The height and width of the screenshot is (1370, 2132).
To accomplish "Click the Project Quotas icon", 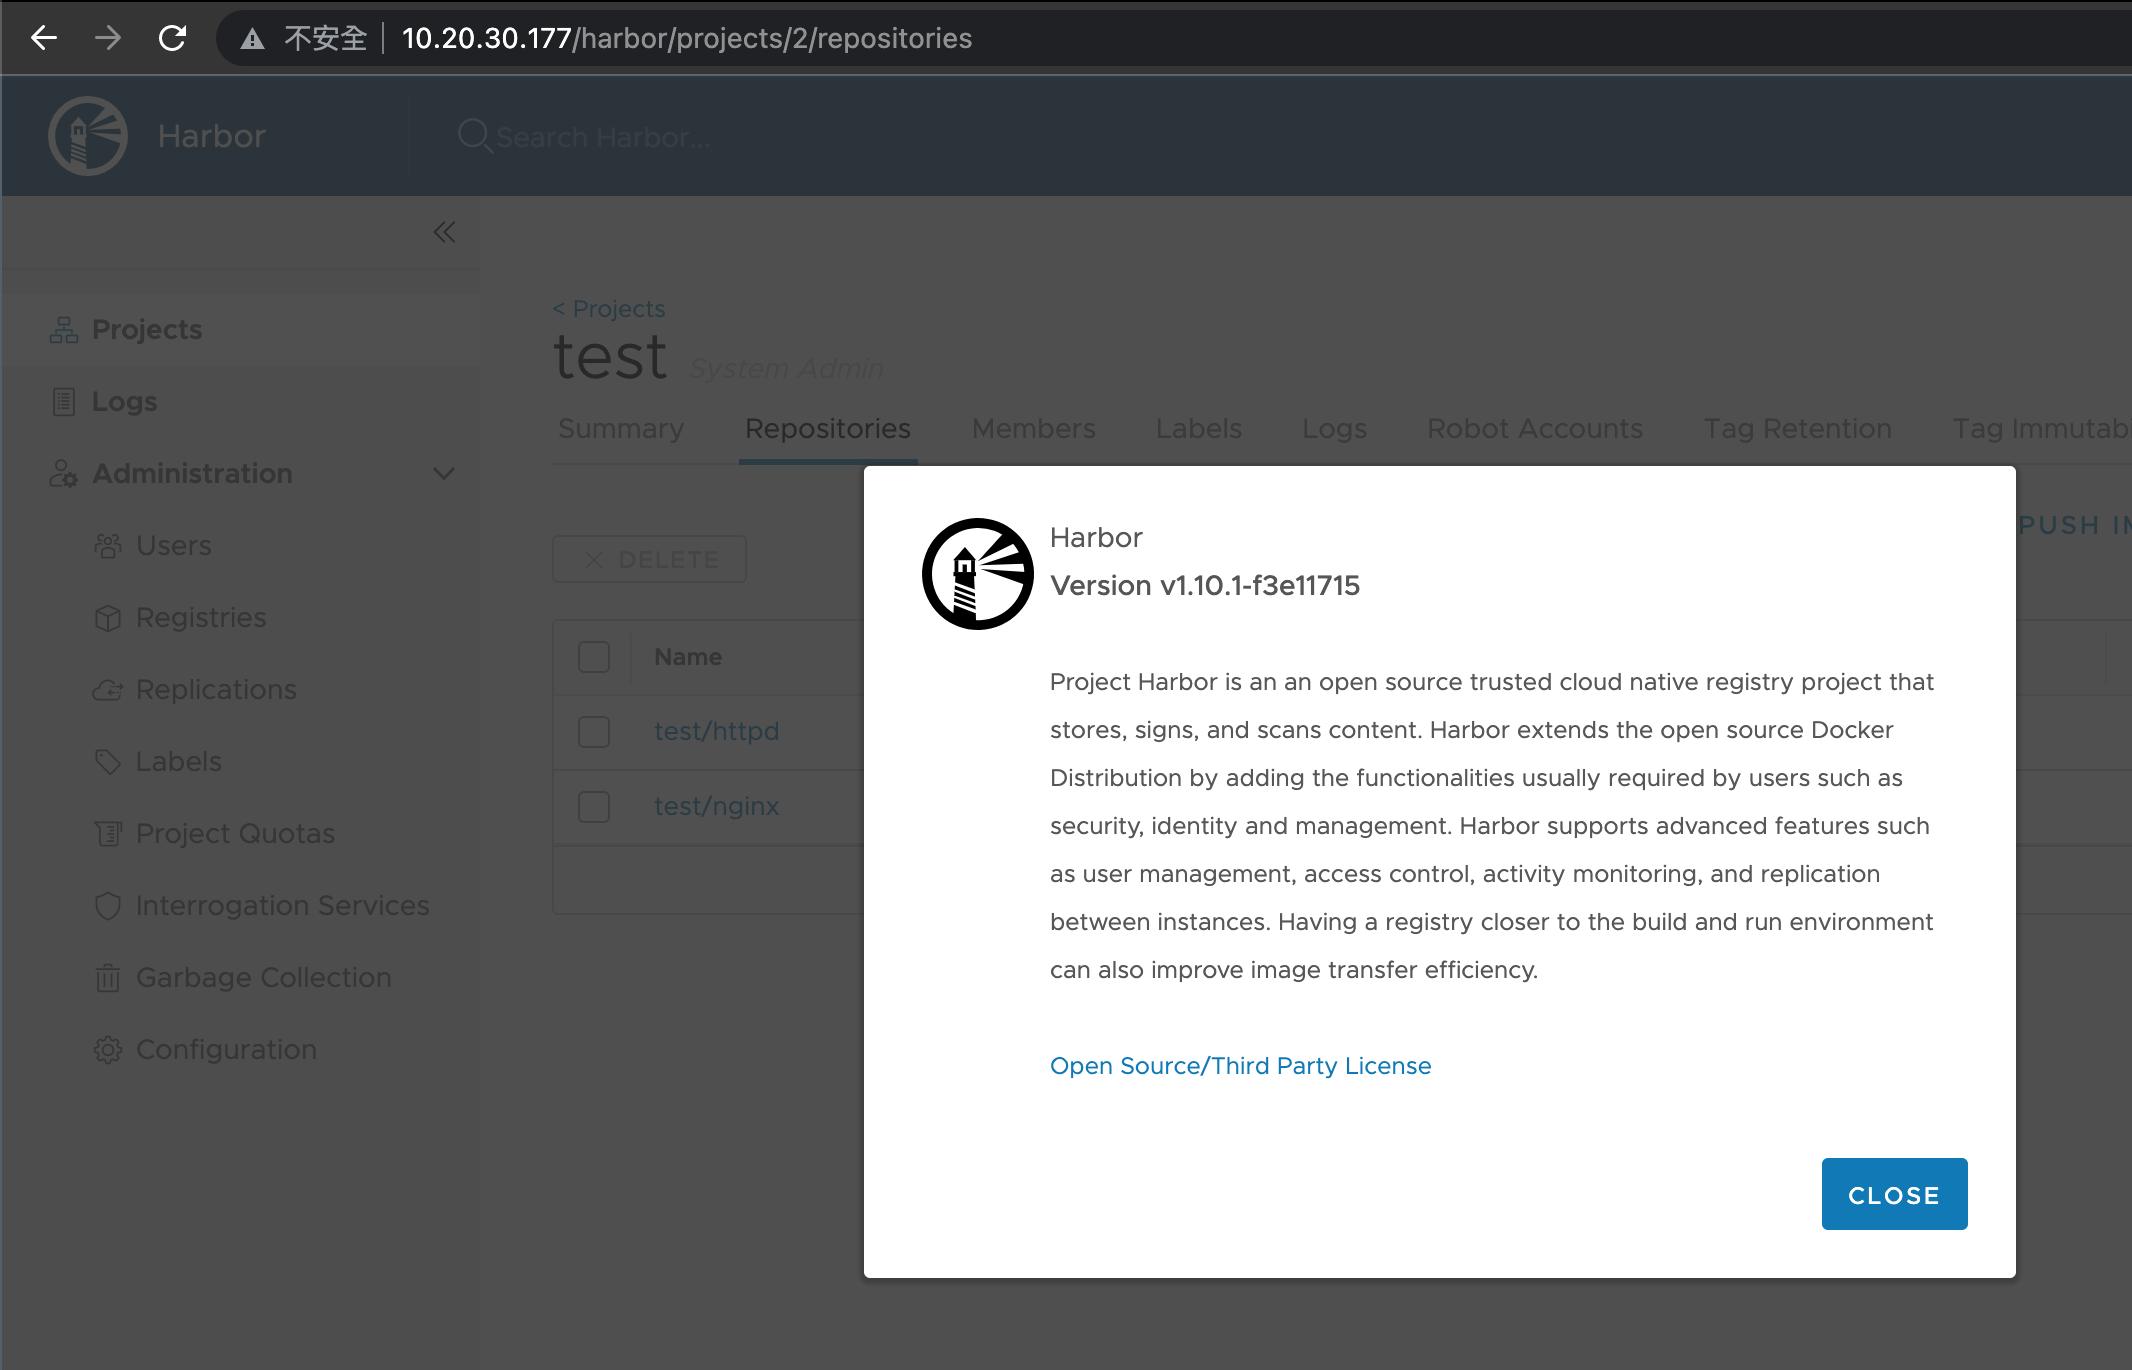I will [x=108, y=834].
